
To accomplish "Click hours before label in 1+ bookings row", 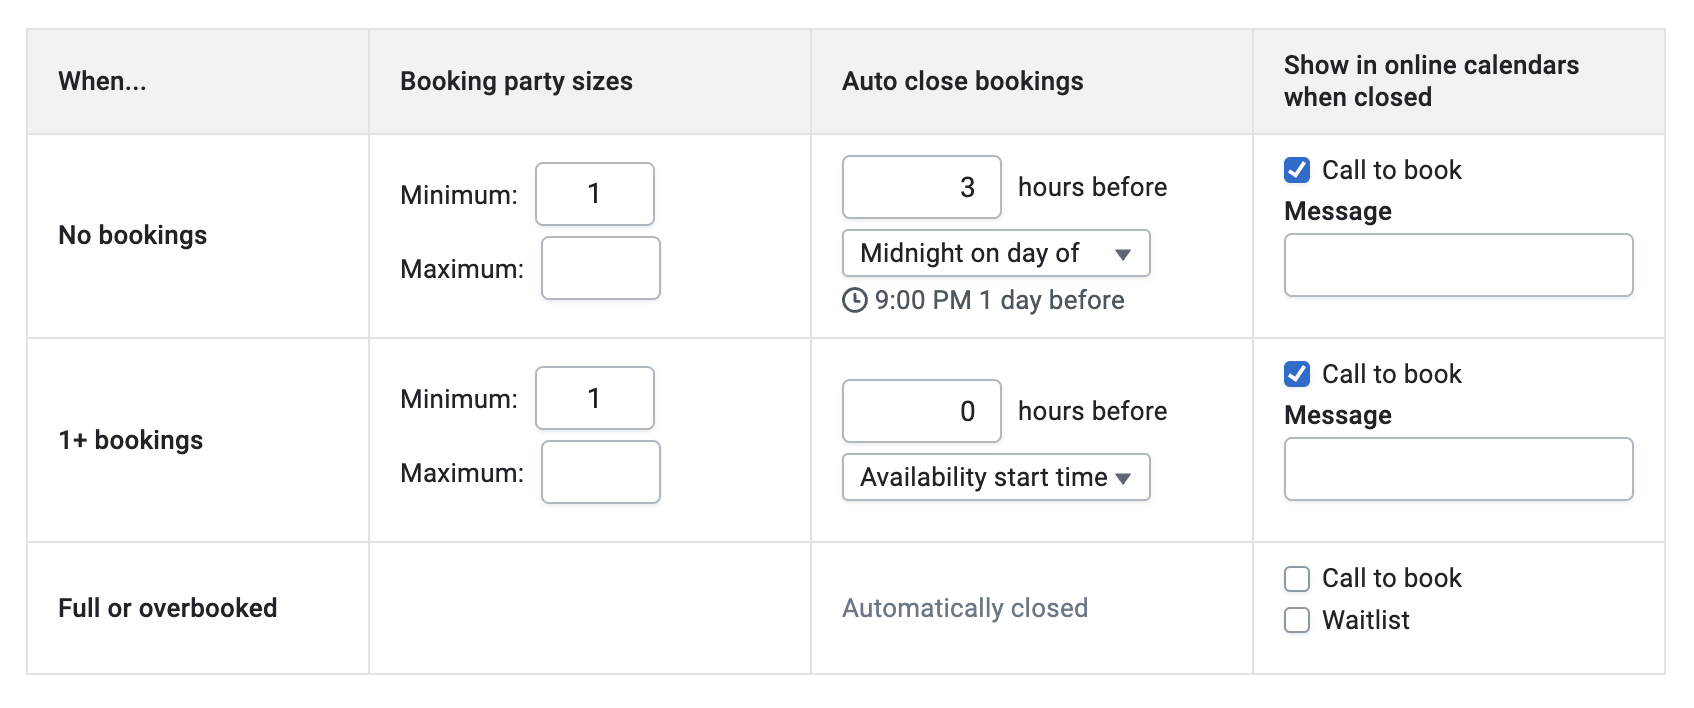I will 1093,411.
